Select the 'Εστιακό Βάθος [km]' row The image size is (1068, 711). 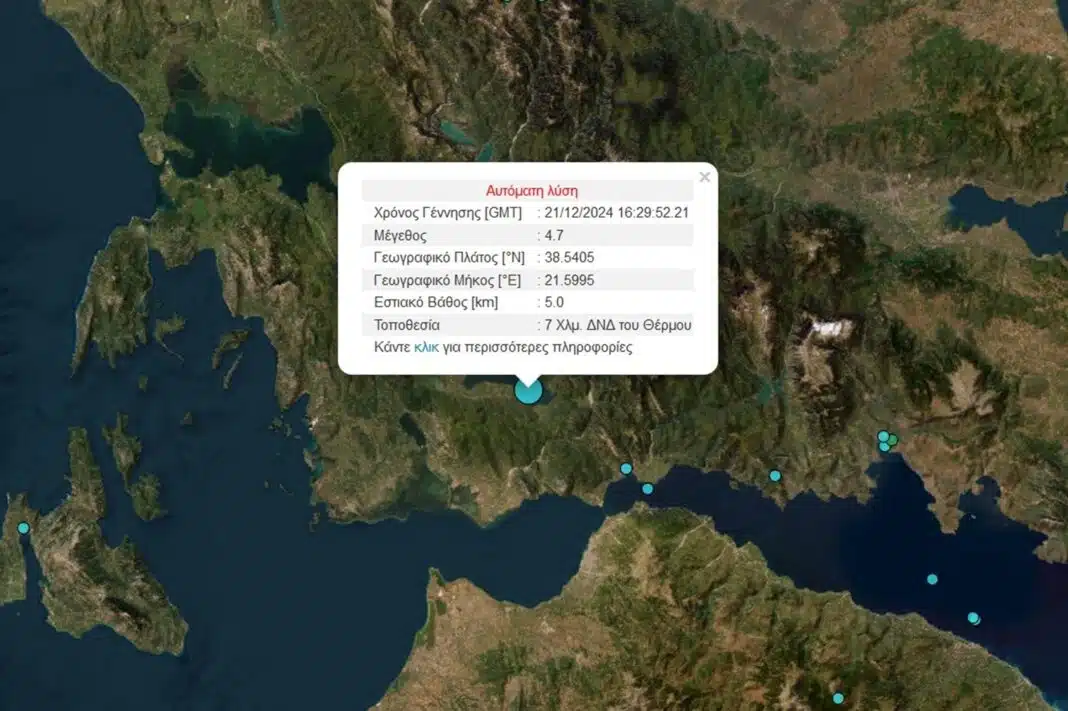click(x=527, y=303)
